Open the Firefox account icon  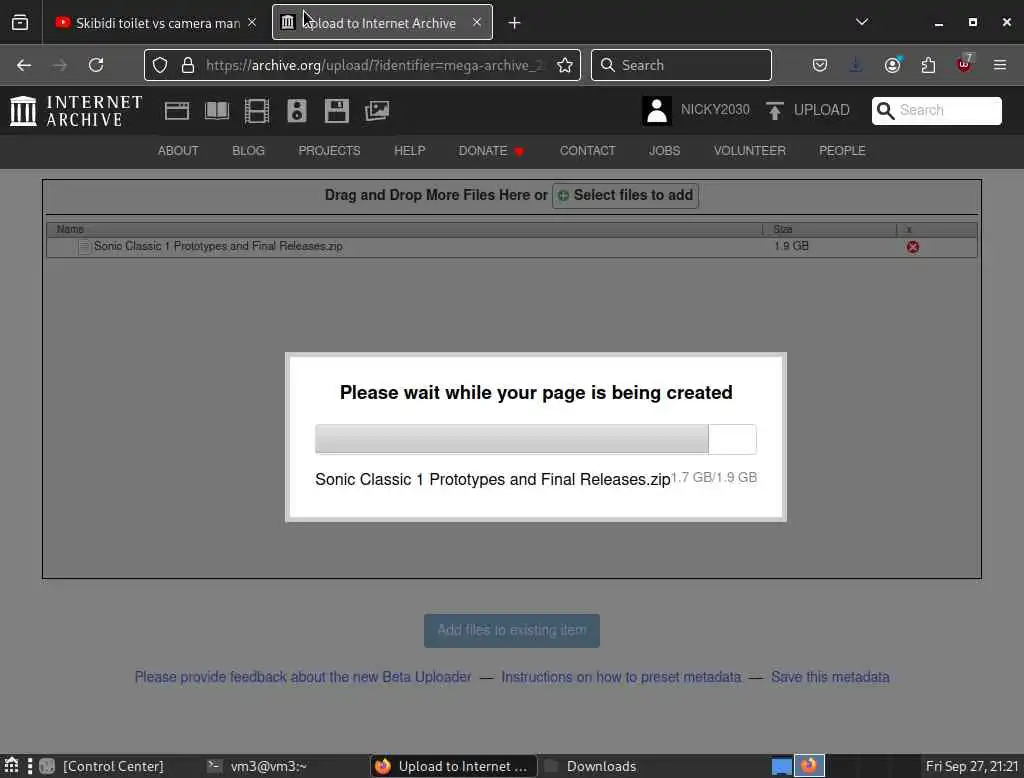tap(893, 65)
